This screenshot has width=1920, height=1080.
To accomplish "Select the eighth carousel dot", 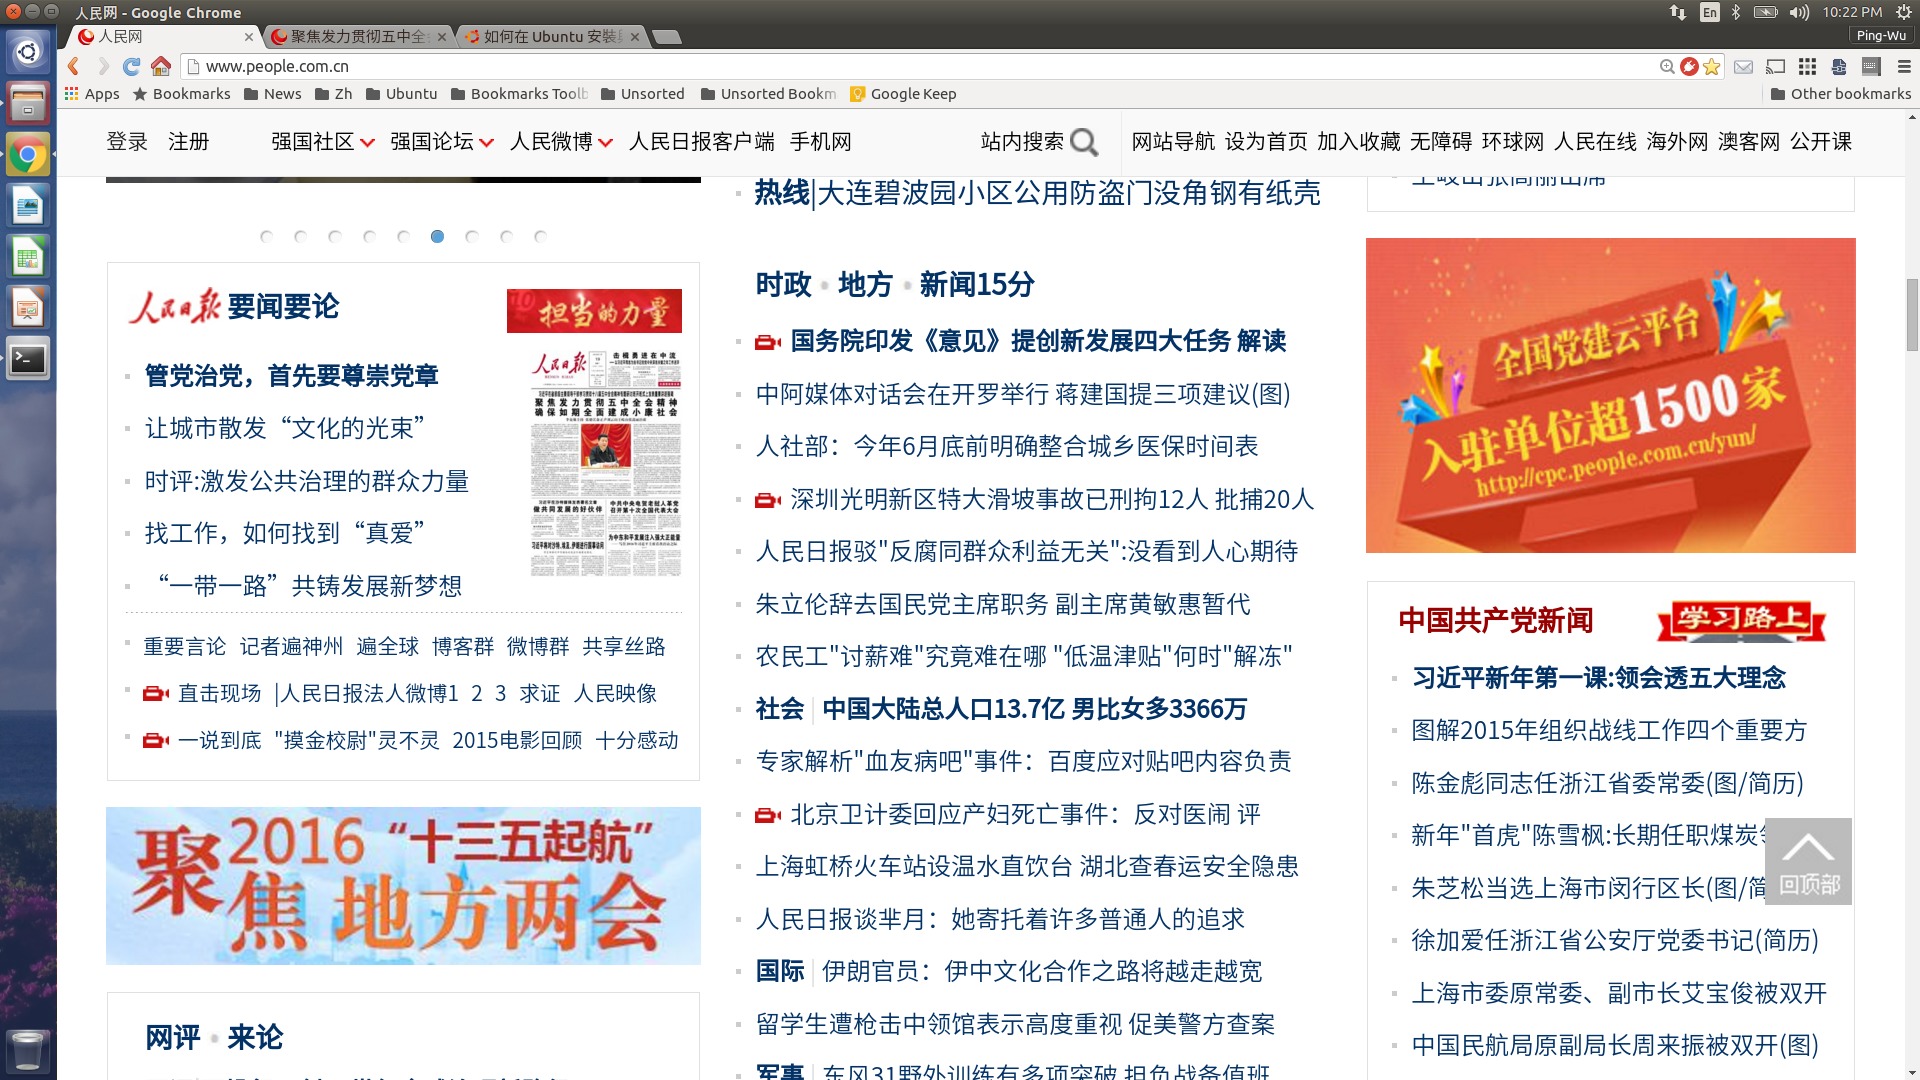I will point(506,237).
